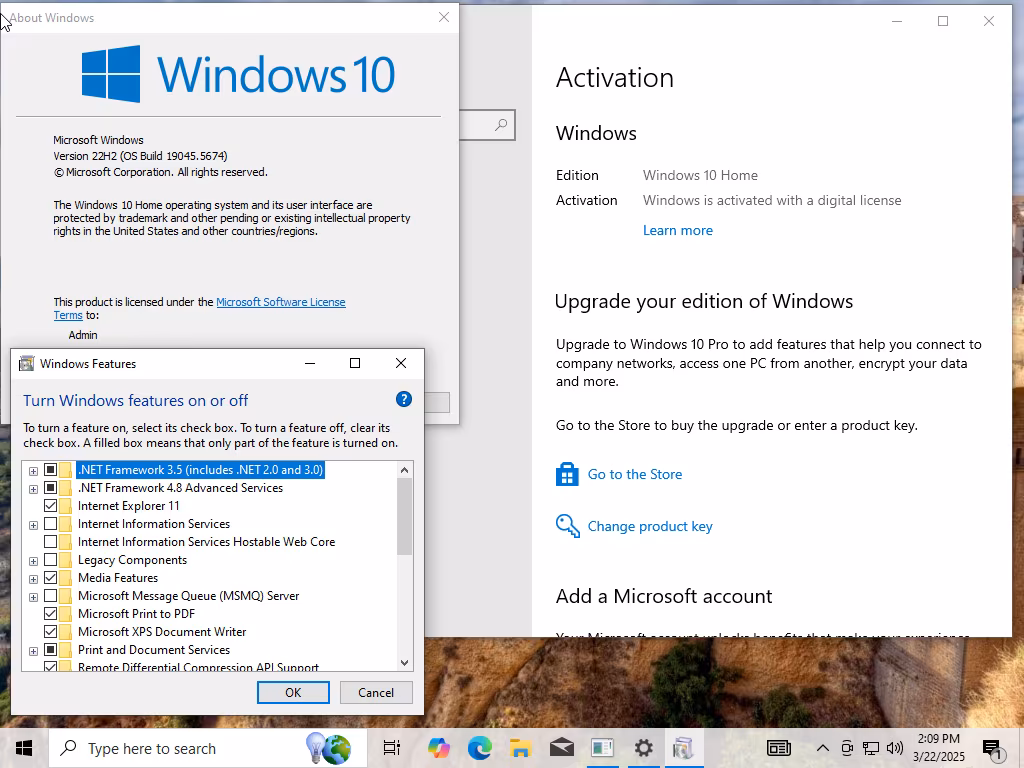The image size is (1024, 768).
Task: Open Task View on the taskbar
Action: (392, 748)
